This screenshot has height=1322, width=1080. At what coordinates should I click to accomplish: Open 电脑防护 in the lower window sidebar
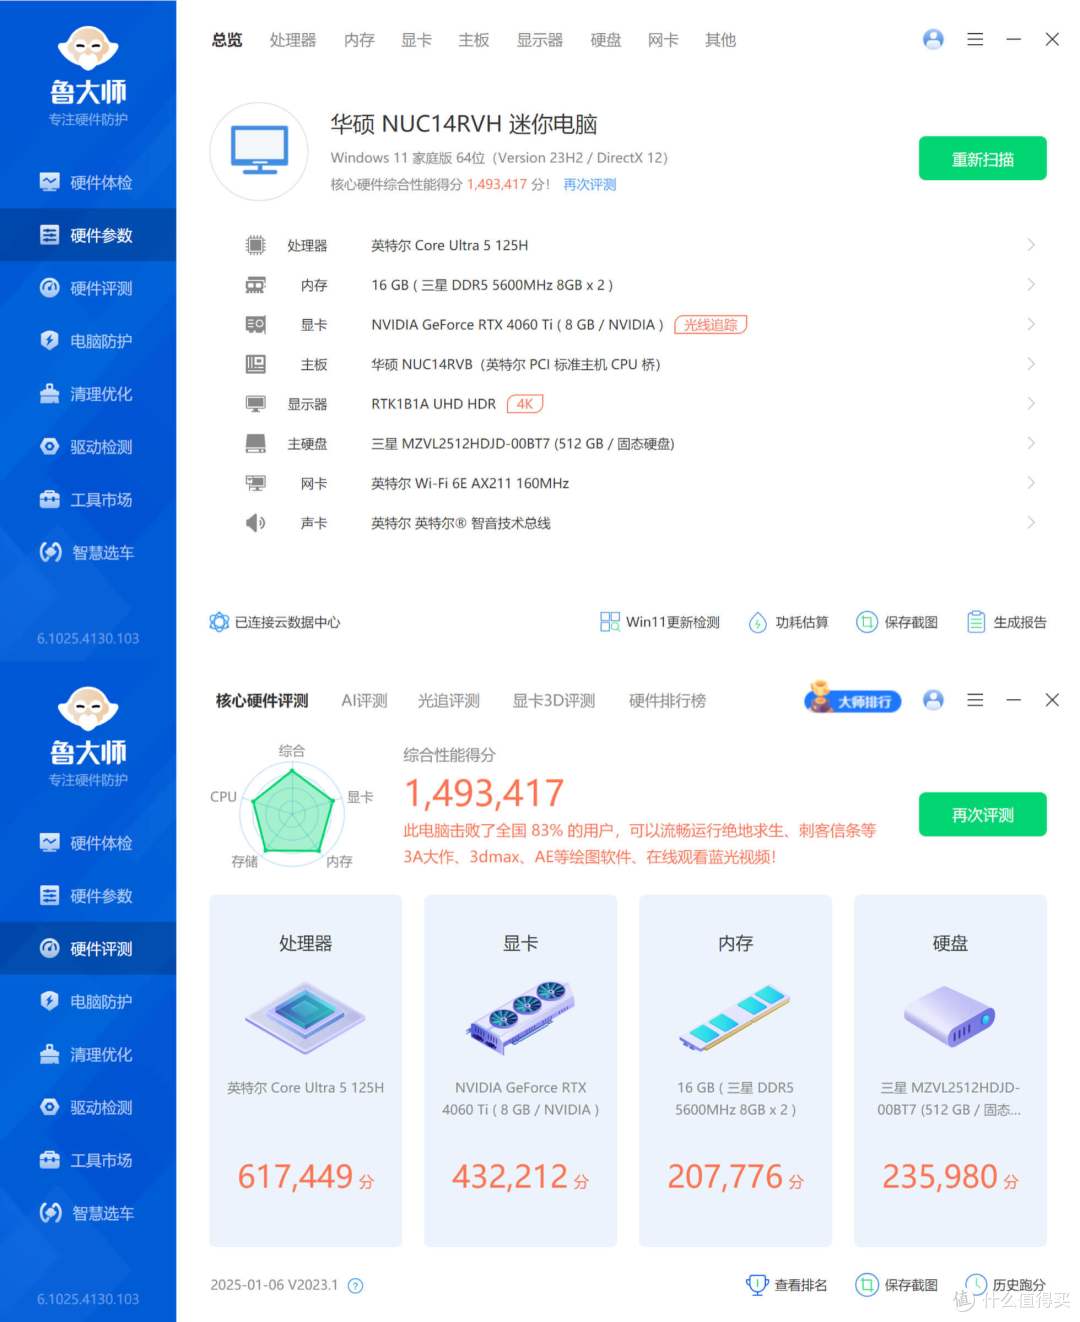[88, 1002]
